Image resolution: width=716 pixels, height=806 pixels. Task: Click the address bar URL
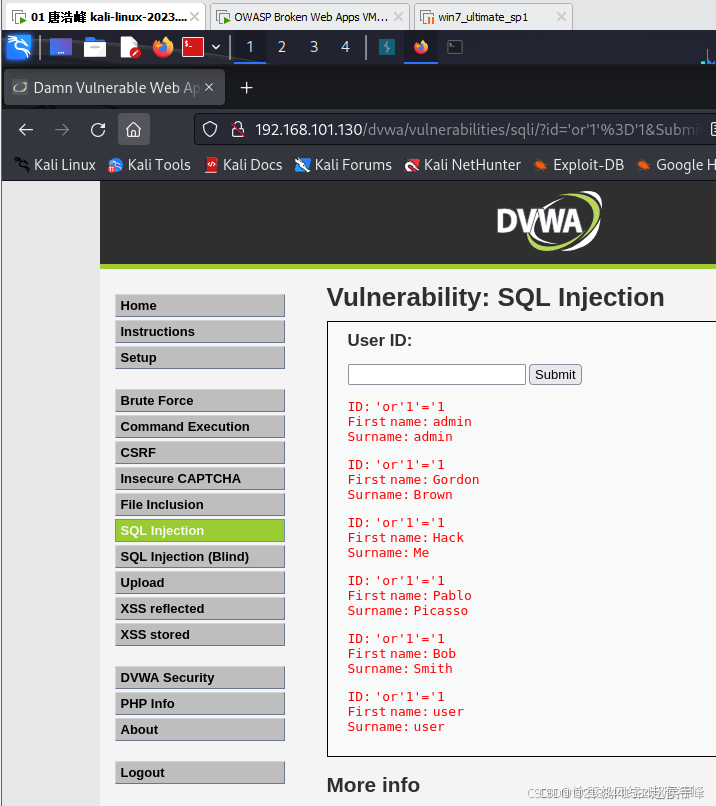click(478, 130)
